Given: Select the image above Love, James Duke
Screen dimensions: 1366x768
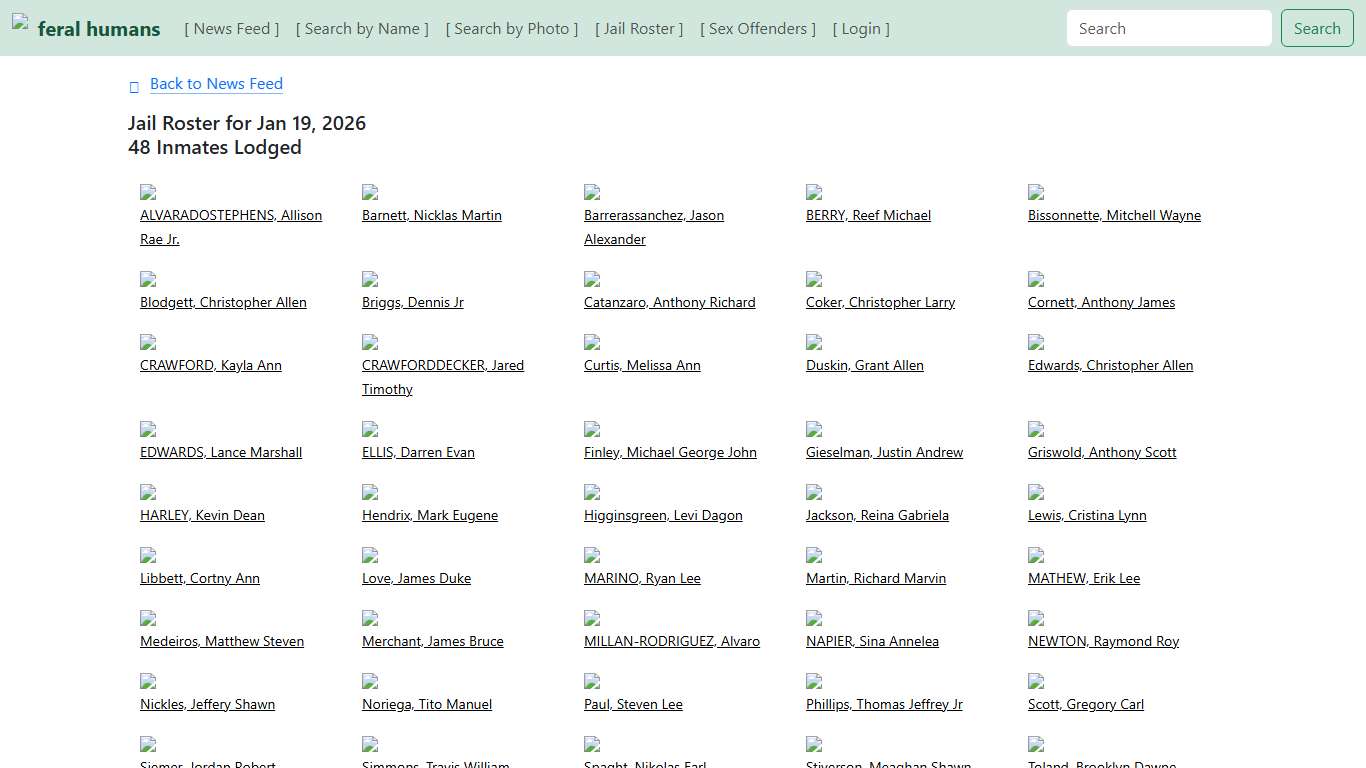Looking at the screenshot, I should point(370,555).
